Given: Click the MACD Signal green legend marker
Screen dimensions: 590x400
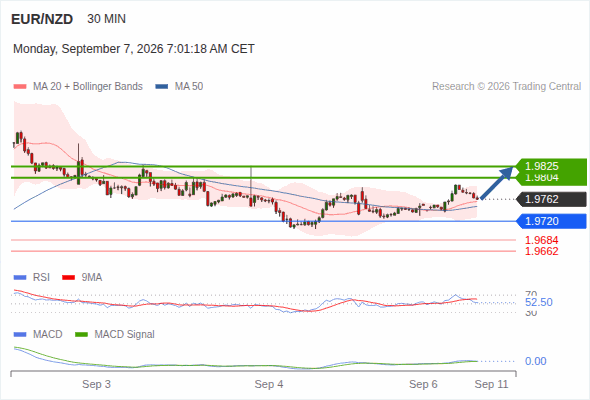Looking at the screenshot, I should click(81, 335).
